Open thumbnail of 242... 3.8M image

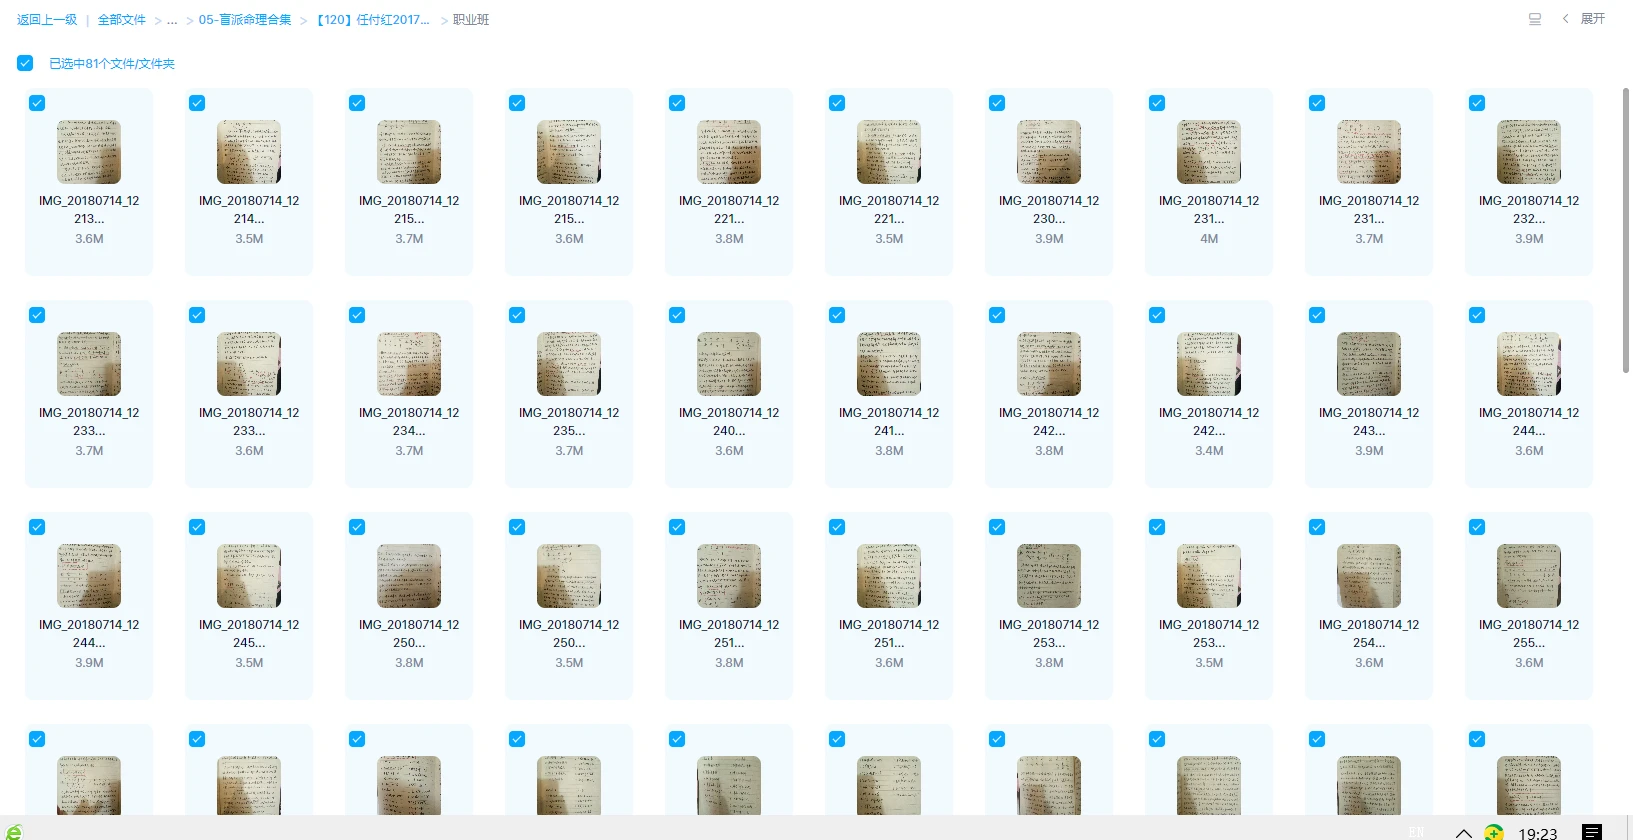coord(1049,364)
